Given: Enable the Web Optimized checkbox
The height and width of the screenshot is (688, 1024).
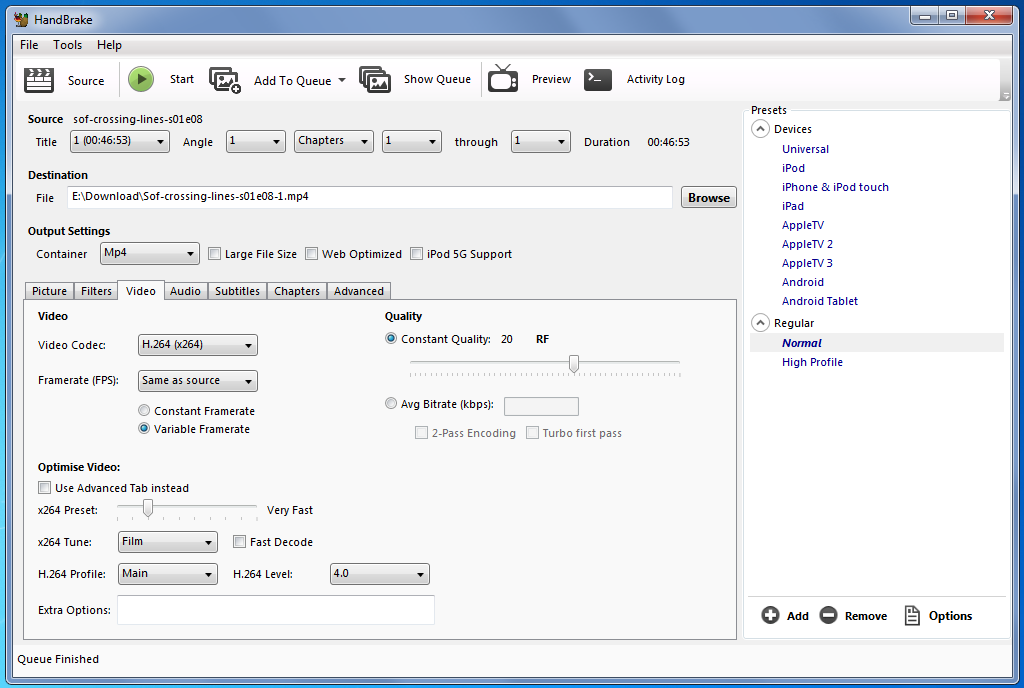Looking at the screenshot, I should (312, 253).
